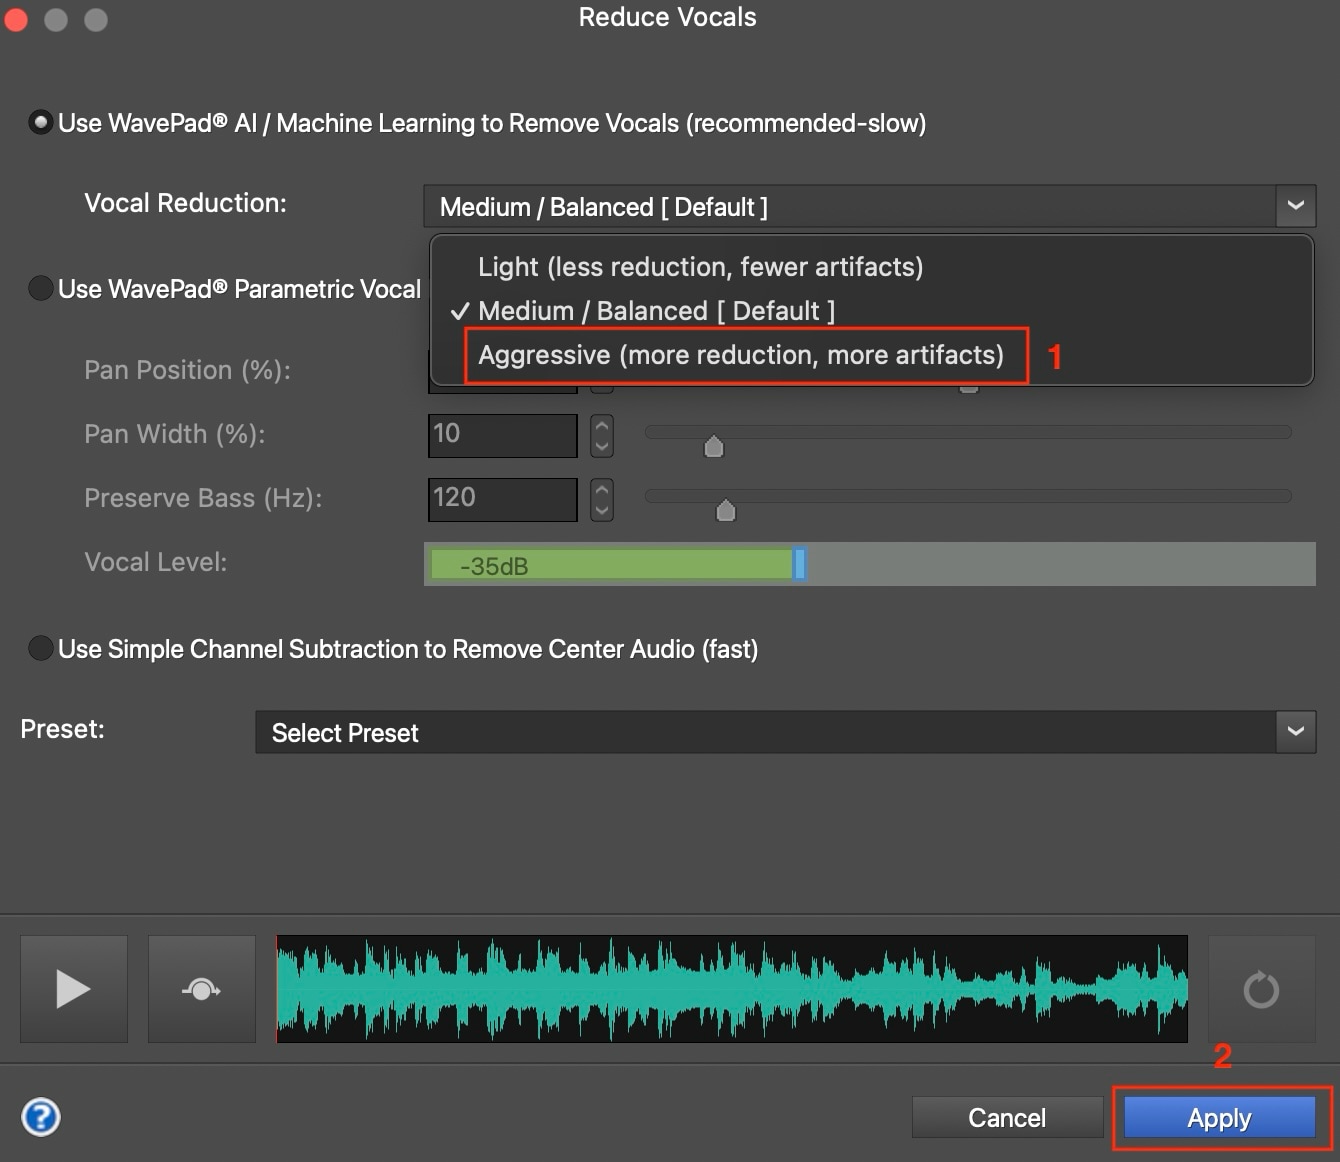The image size is (1340, 1162).
Task: Expand the Select Preset dropdown
Action: (x=1296, y=732)
